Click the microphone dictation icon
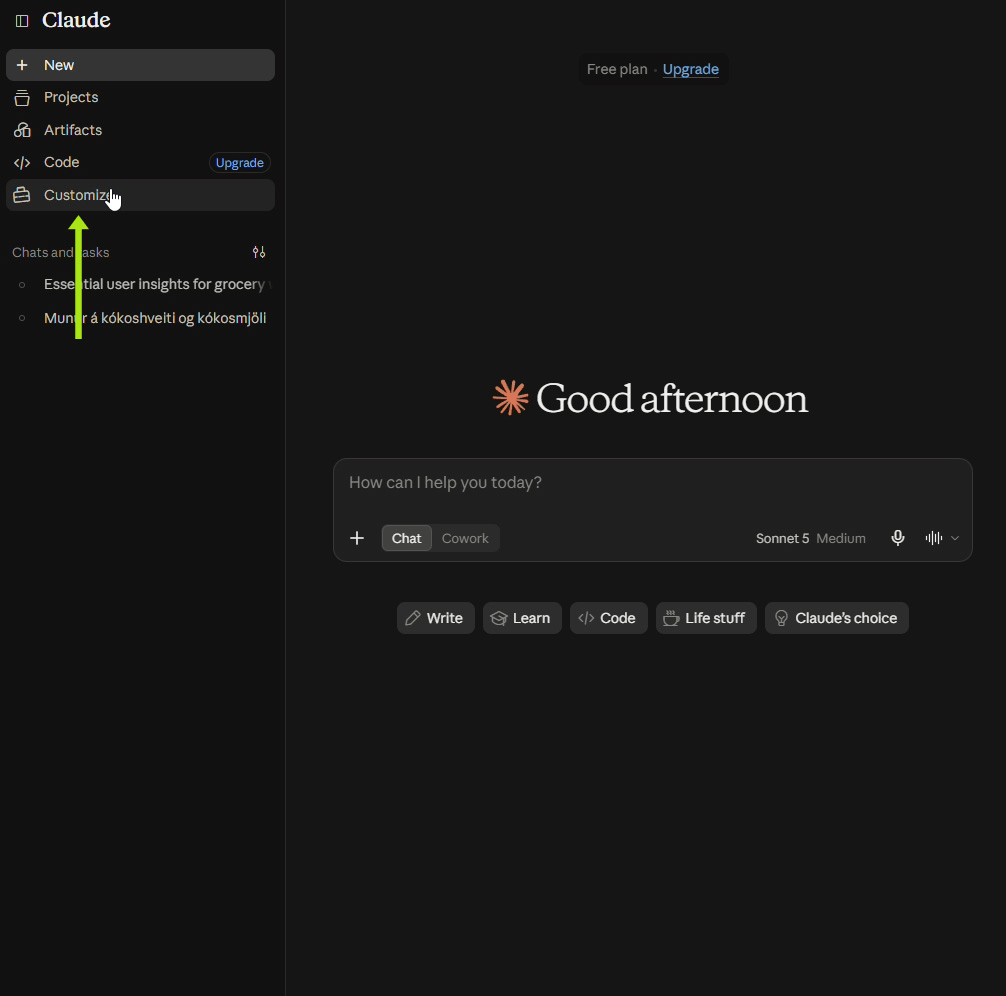 898,538
